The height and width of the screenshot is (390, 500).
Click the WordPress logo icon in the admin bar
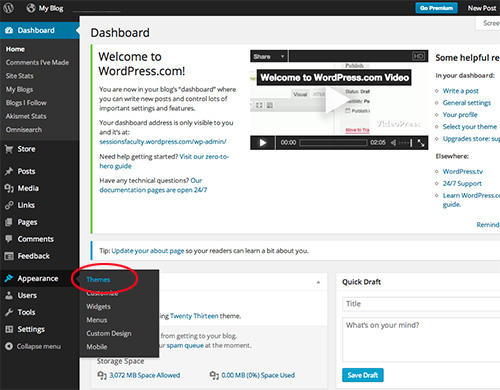click(8, 8)
